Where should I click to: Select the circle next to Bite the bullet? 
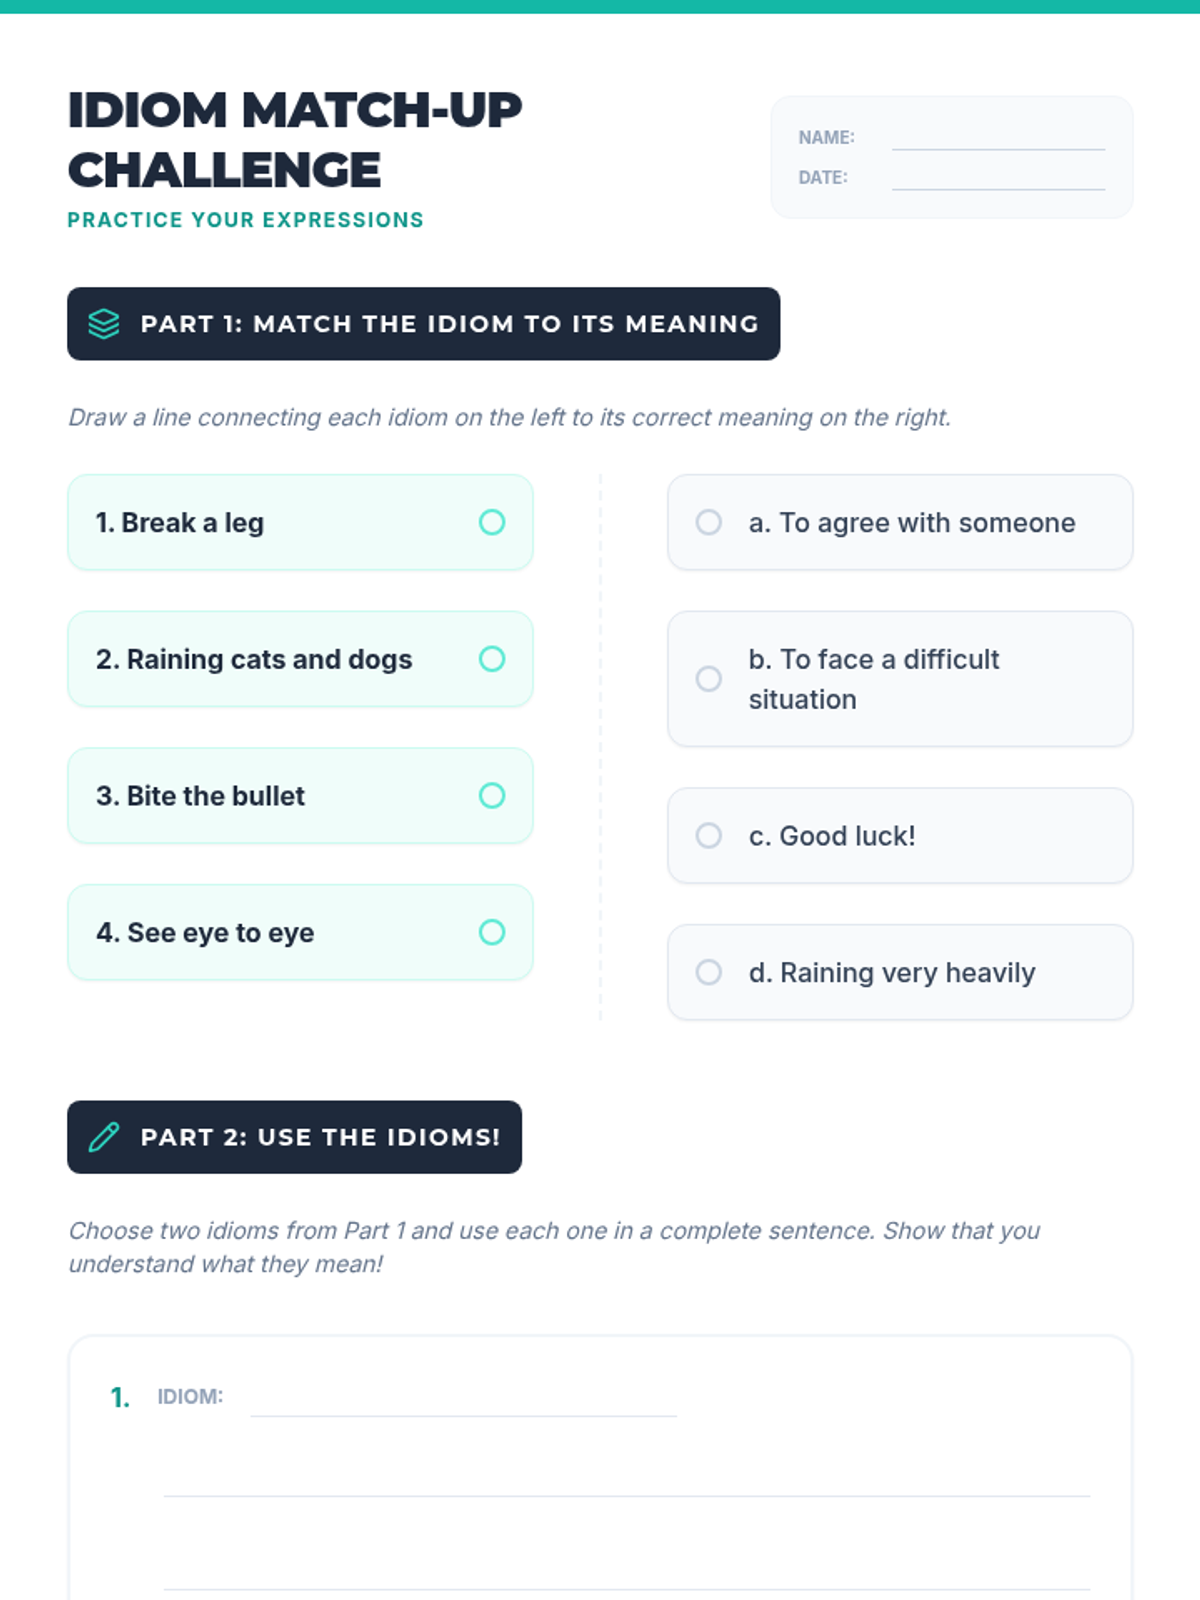click(492, 795)
